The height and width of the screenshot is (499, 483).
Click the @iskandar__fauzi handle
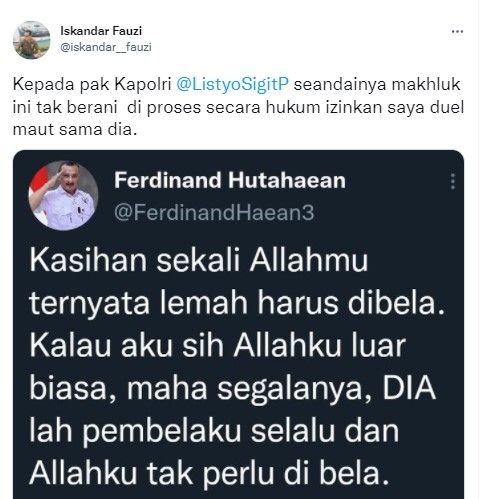point(106,47)
